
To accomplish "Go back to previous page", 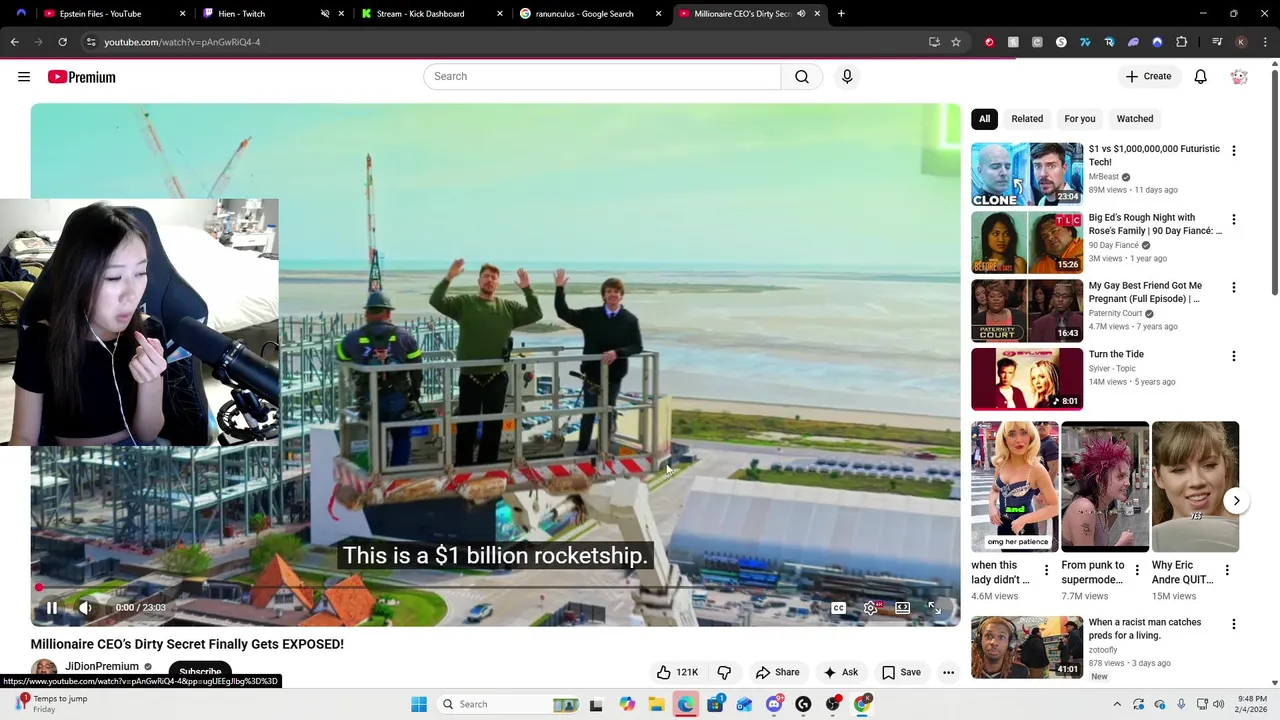I will point(14,42).
